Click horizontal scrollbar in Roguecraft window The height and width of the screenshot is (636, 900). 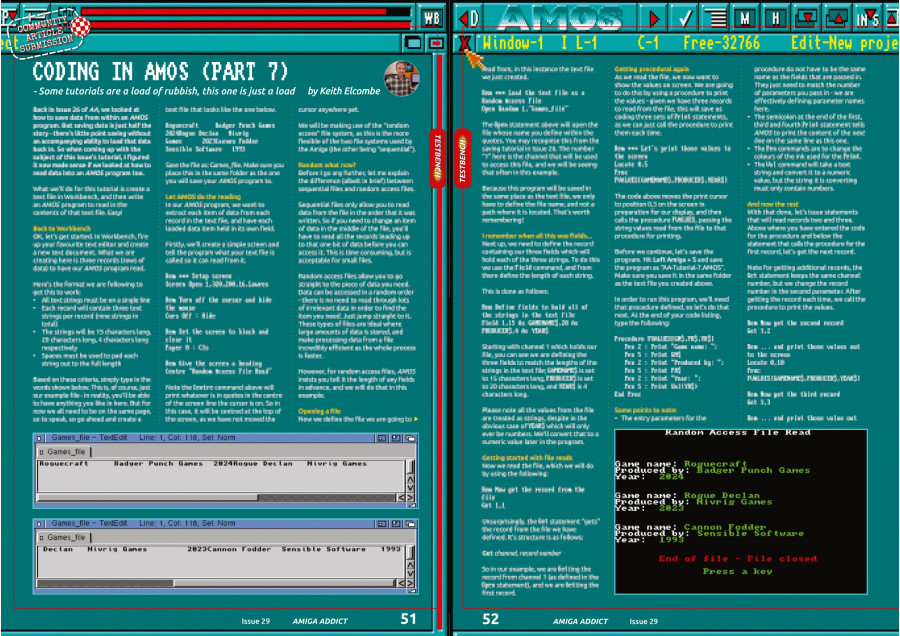tap(217, 497)
